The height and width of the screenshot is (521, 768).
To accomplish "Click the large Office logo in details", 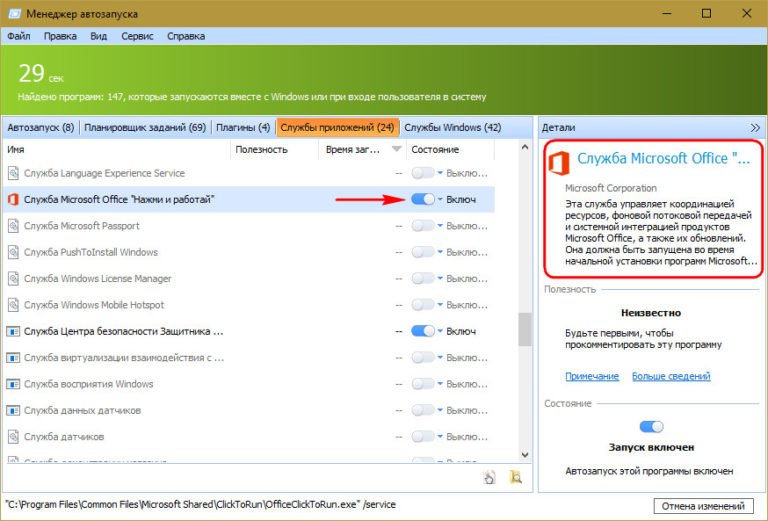I will (x=559, y=161).
